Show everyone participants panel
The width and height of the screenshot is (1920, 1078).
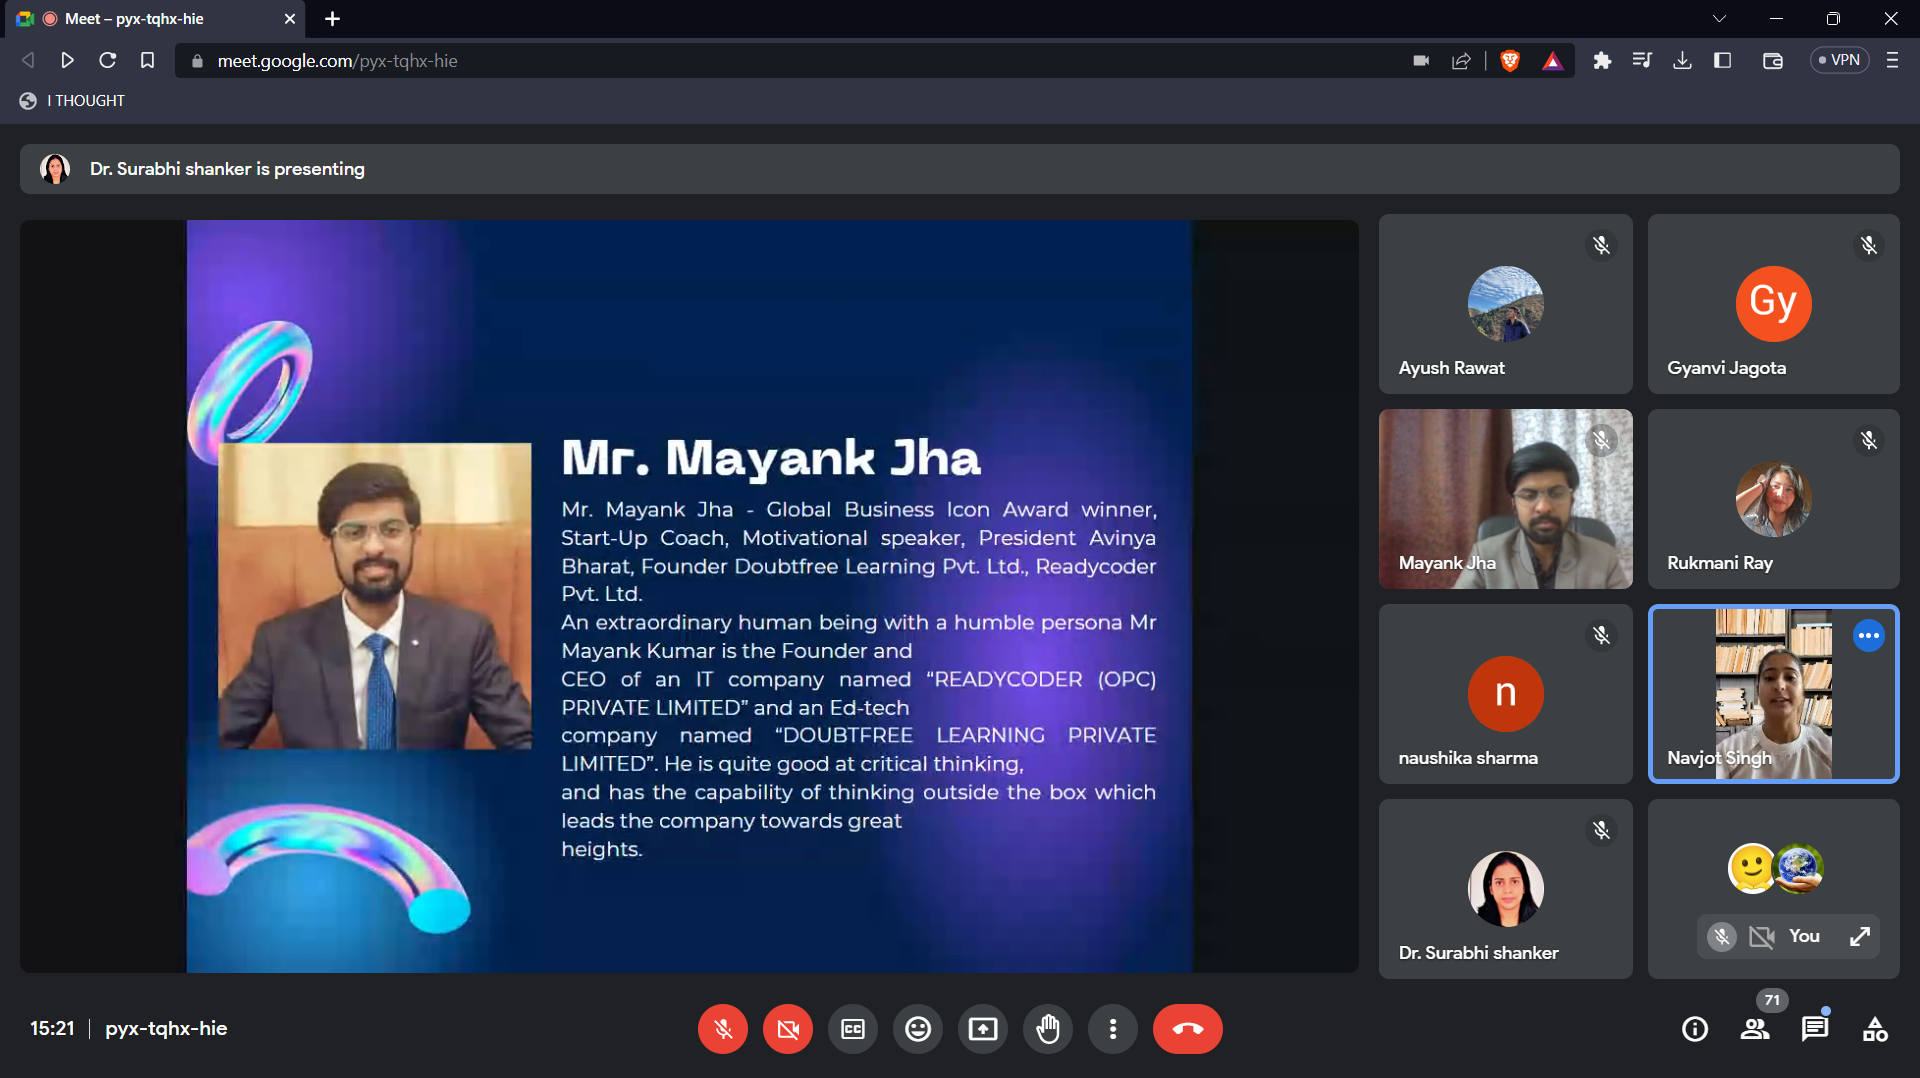[1755, 1029]
